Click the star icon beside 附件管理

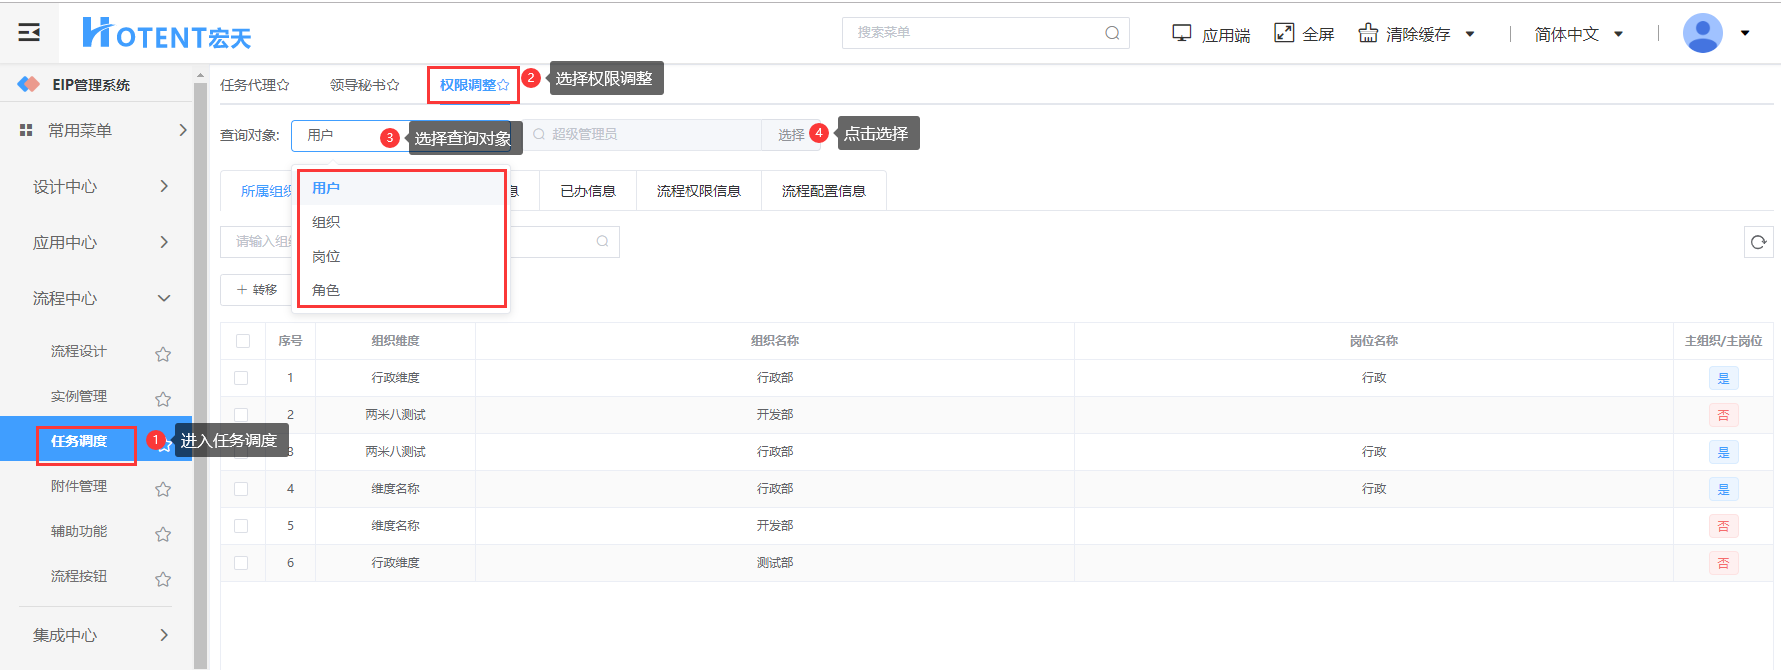[163, 489]
